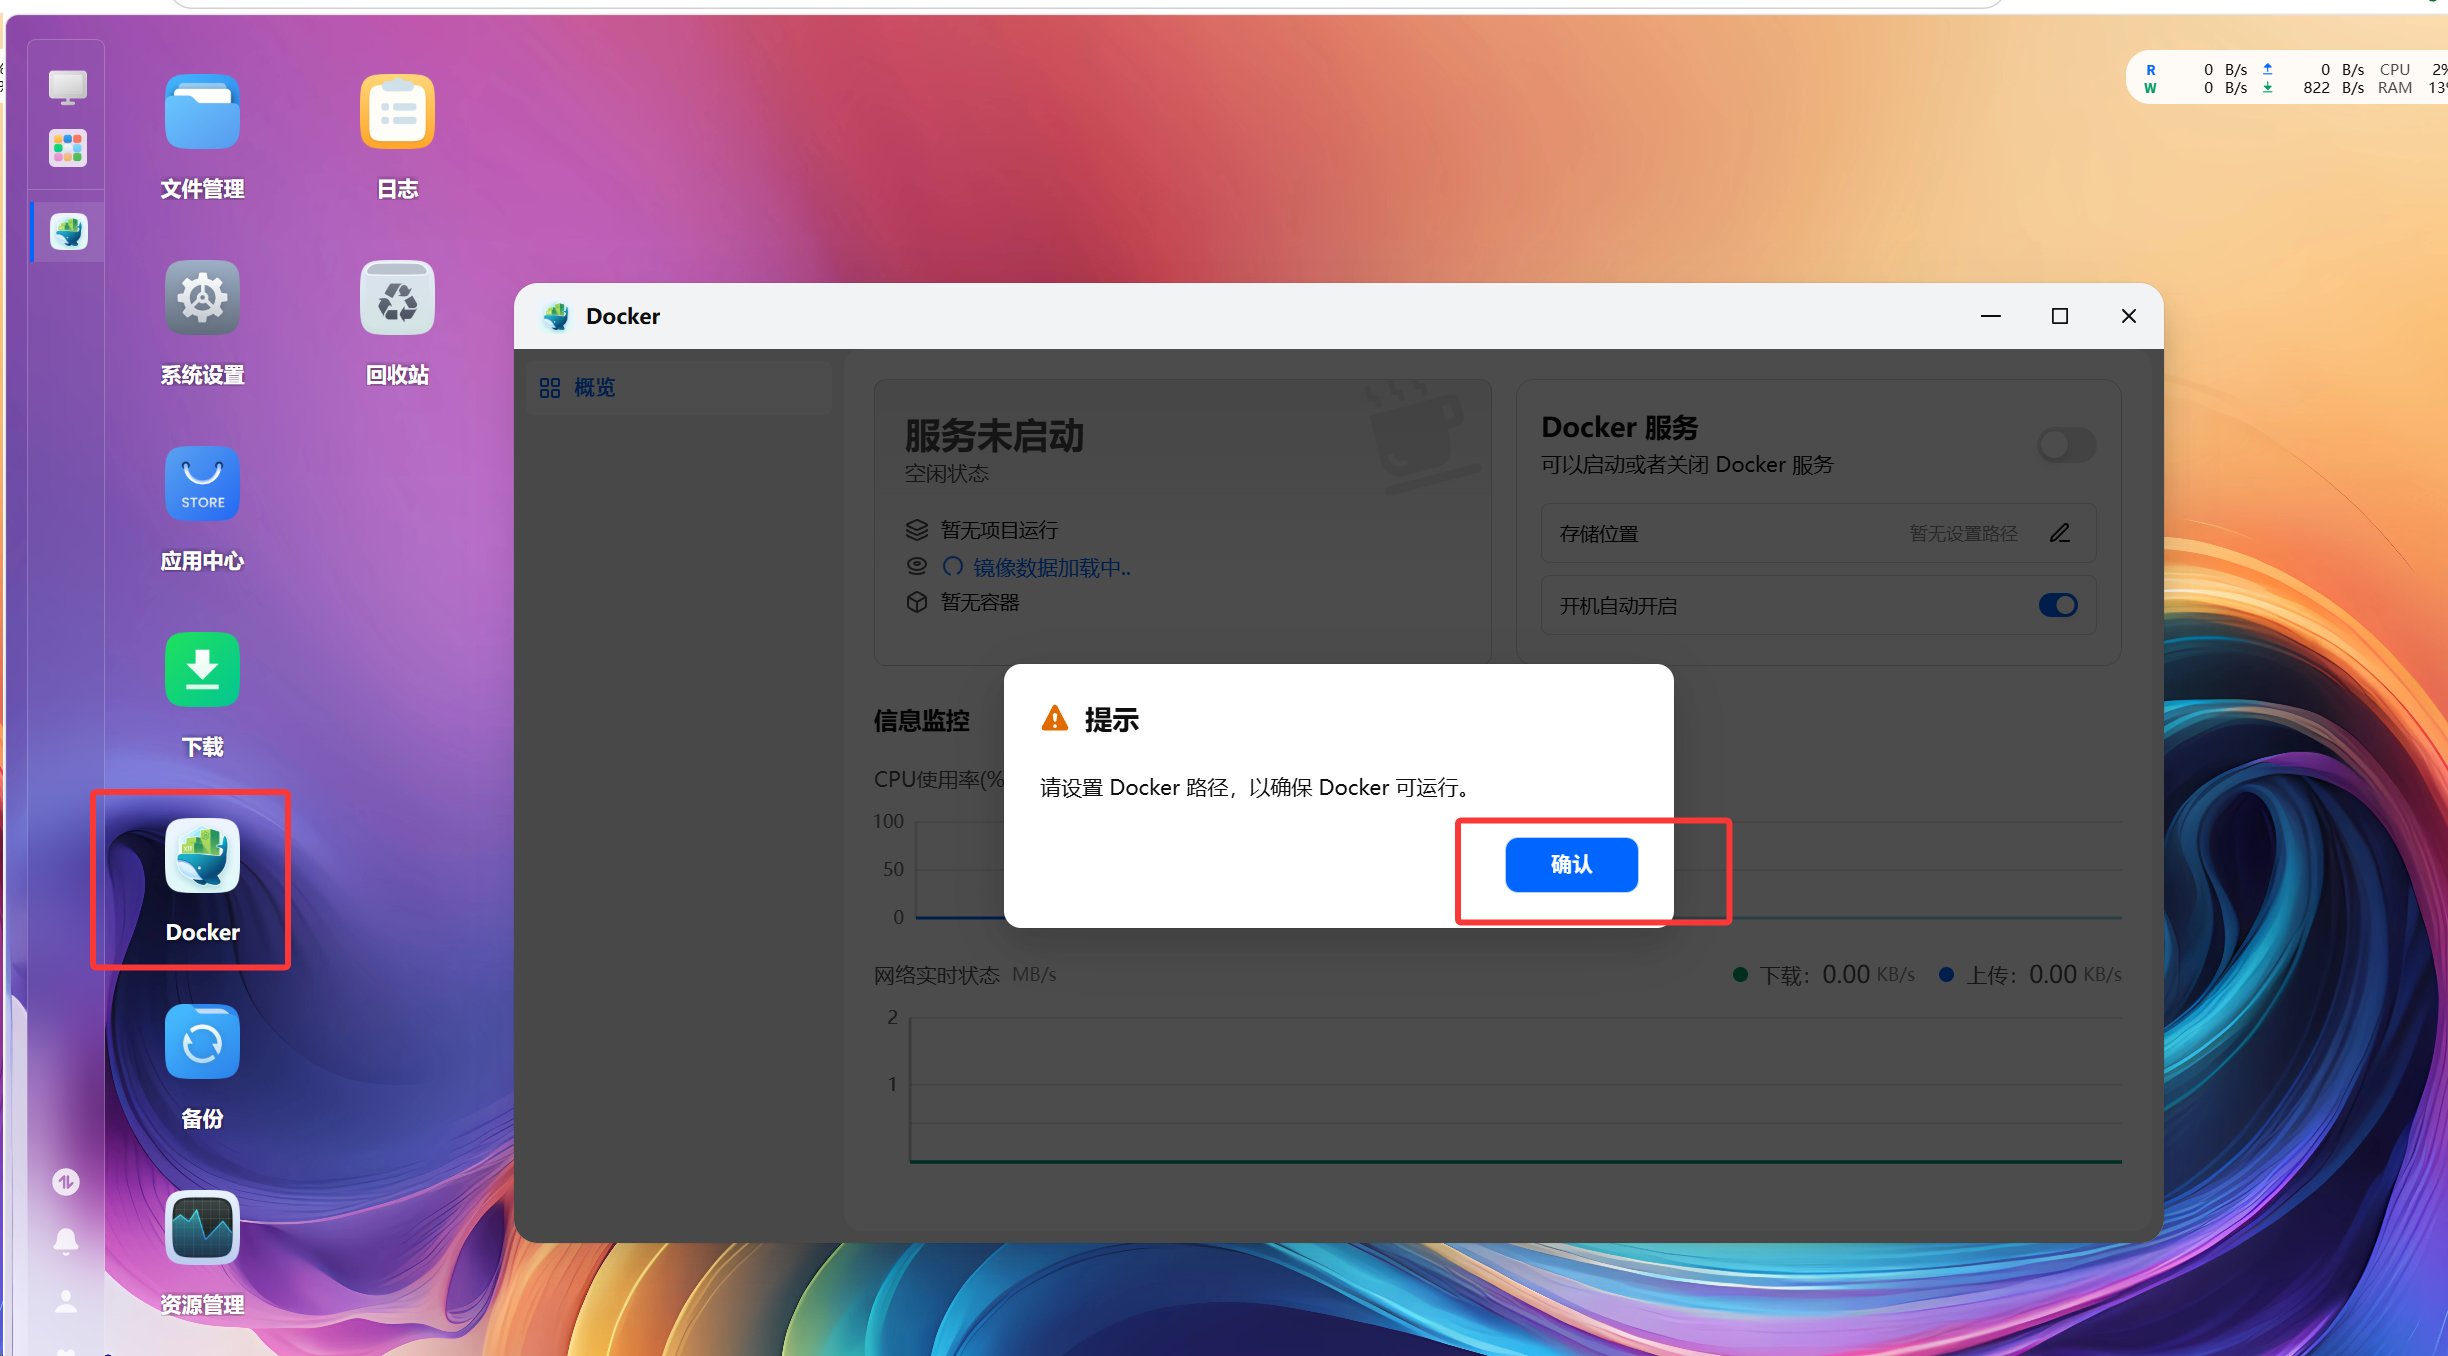Open notifications bell in sidebar
Viewport: 2448px width, 1356px height.
click(x=66, y=1241)
